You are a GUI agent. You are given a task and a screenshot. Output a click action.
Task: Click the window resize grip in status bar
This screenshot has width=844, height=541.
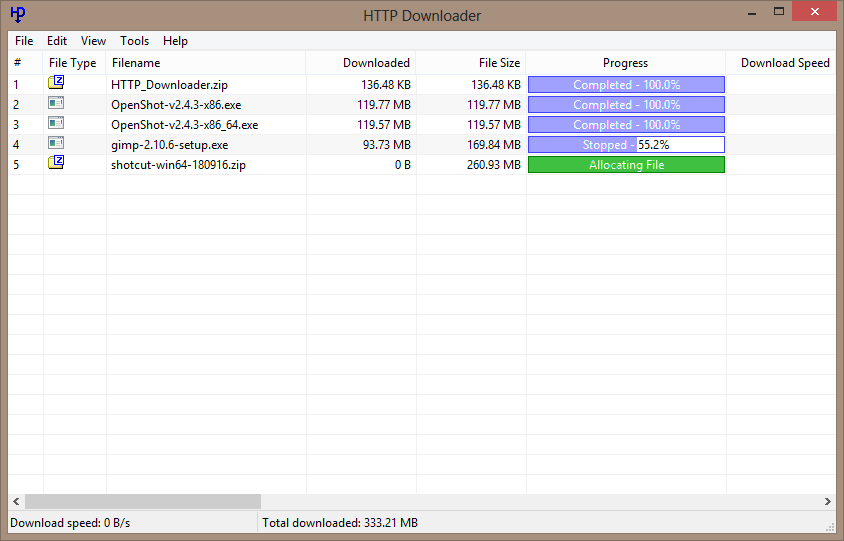pyautogui.click(x=829, y=526)
